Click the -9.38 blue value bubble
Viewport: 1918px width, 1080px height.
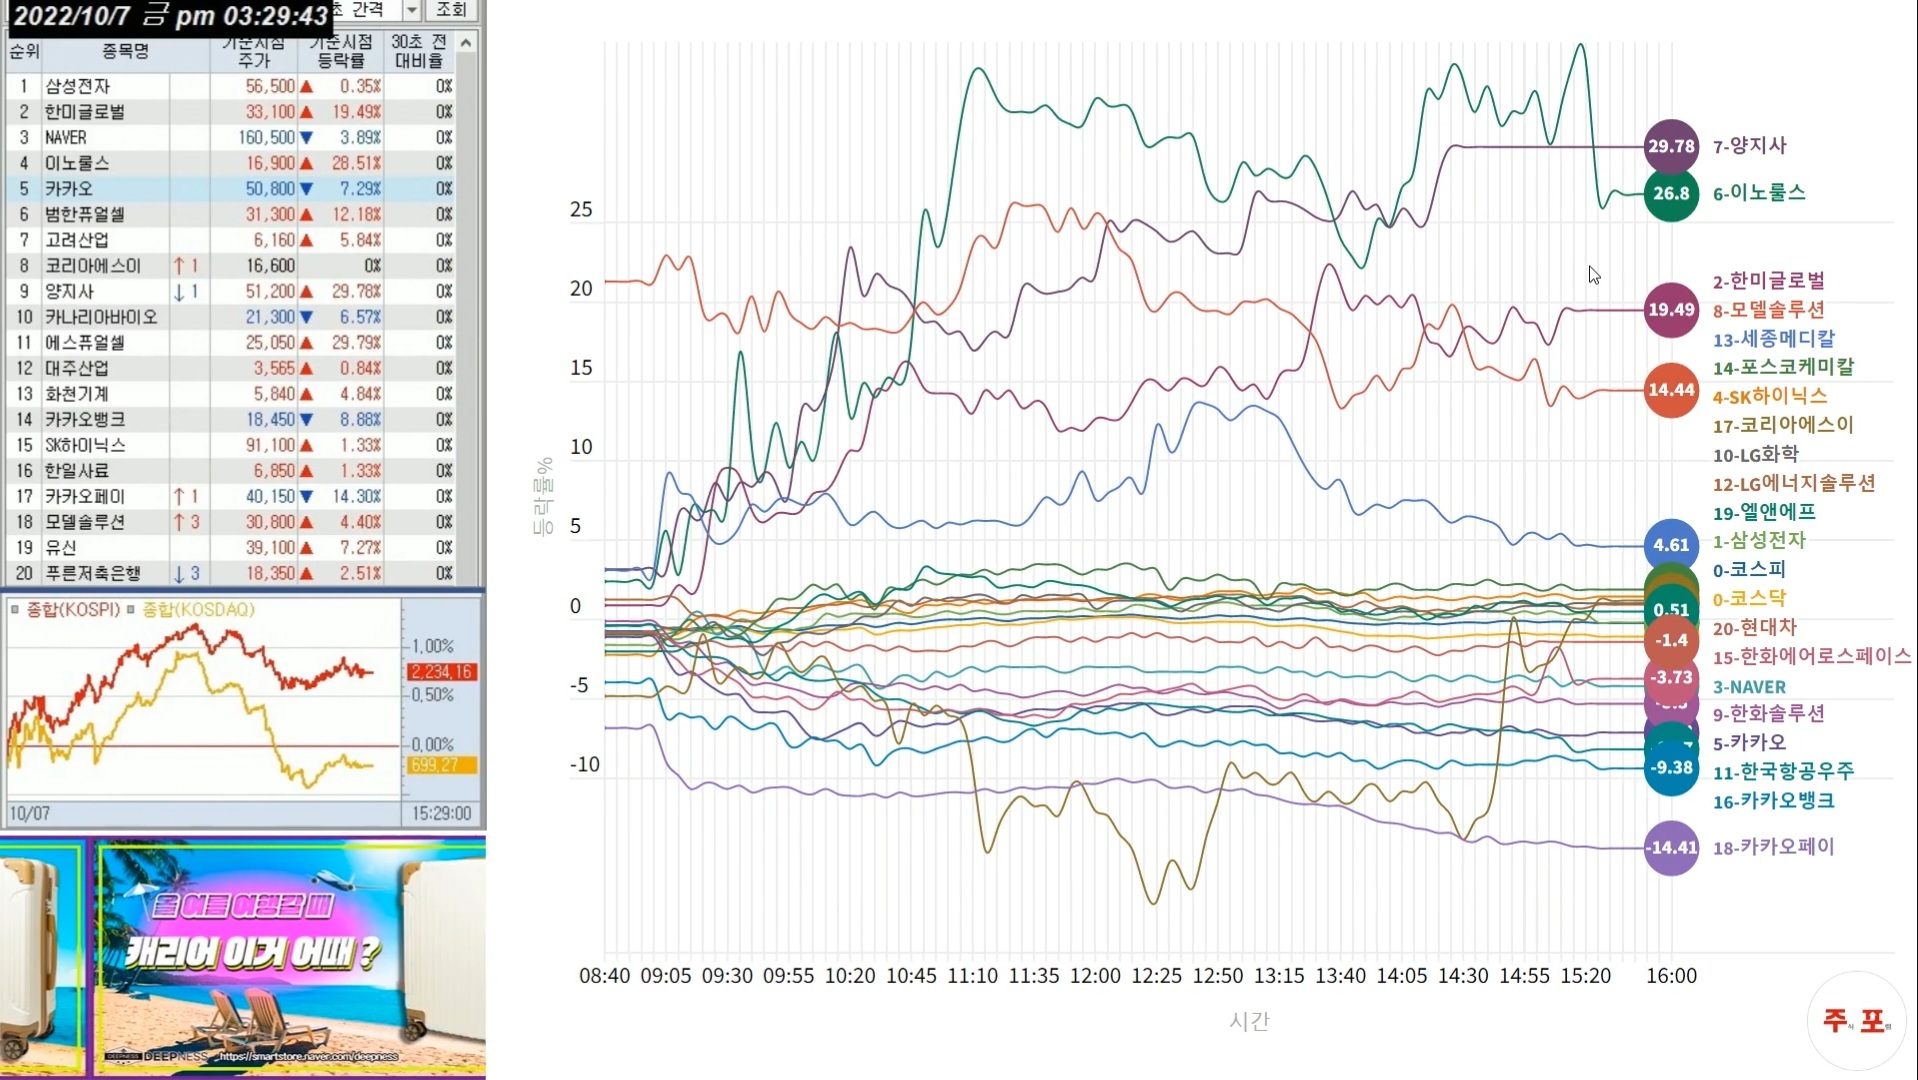(x=1671, y=768)
